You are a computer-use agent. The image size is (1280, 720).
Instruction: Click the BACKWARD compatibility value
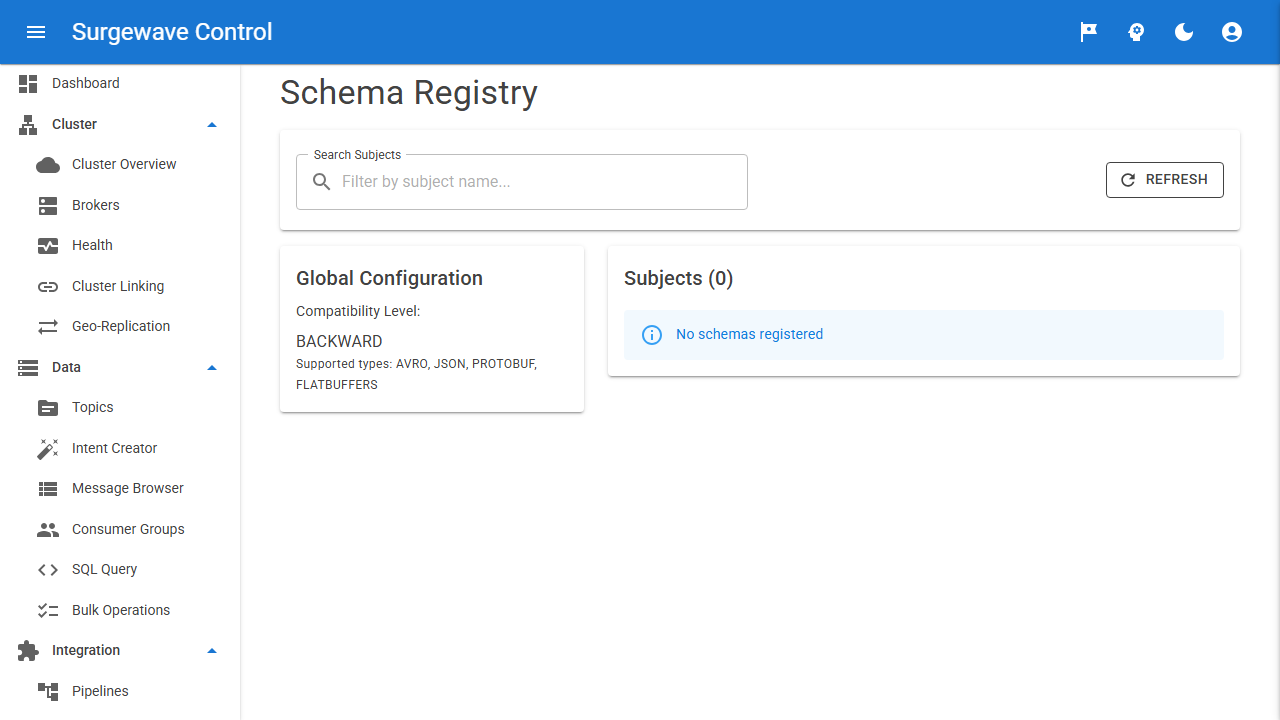339,342
